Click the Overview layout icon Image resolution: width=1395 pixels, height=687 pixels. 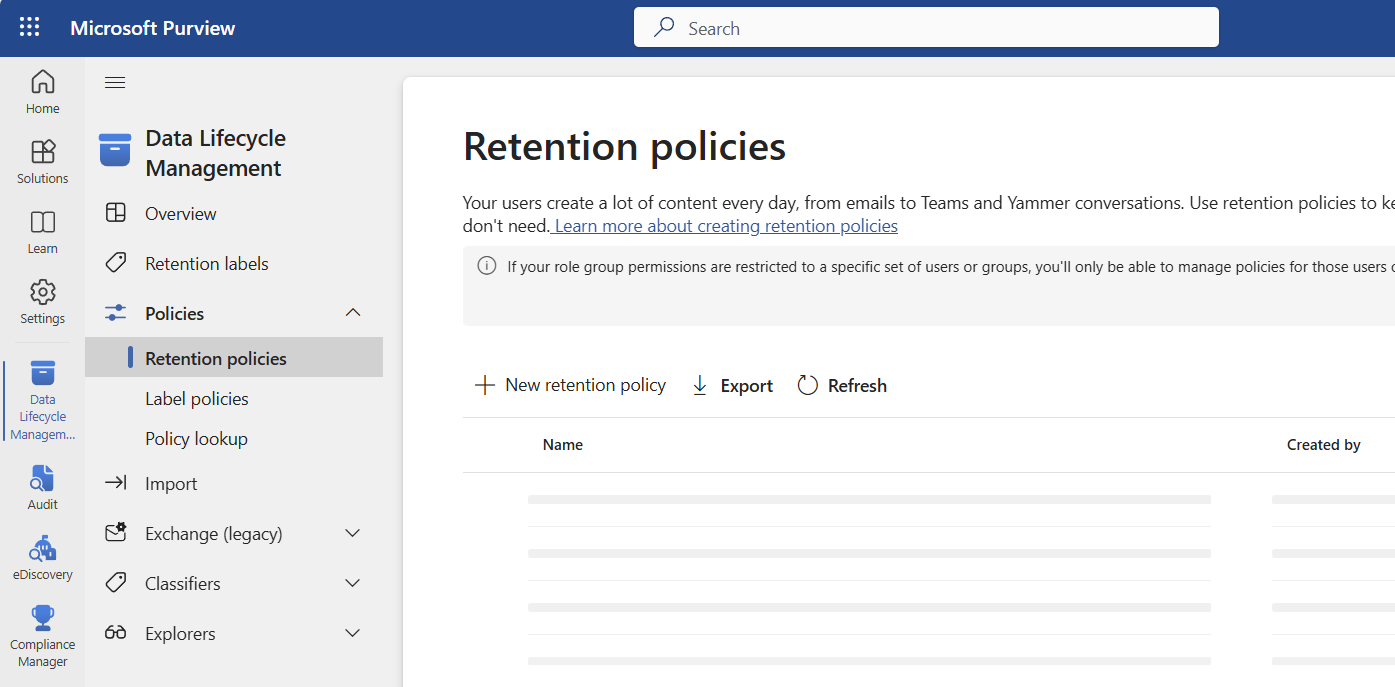pyautogui.click(x=116, y=213)
